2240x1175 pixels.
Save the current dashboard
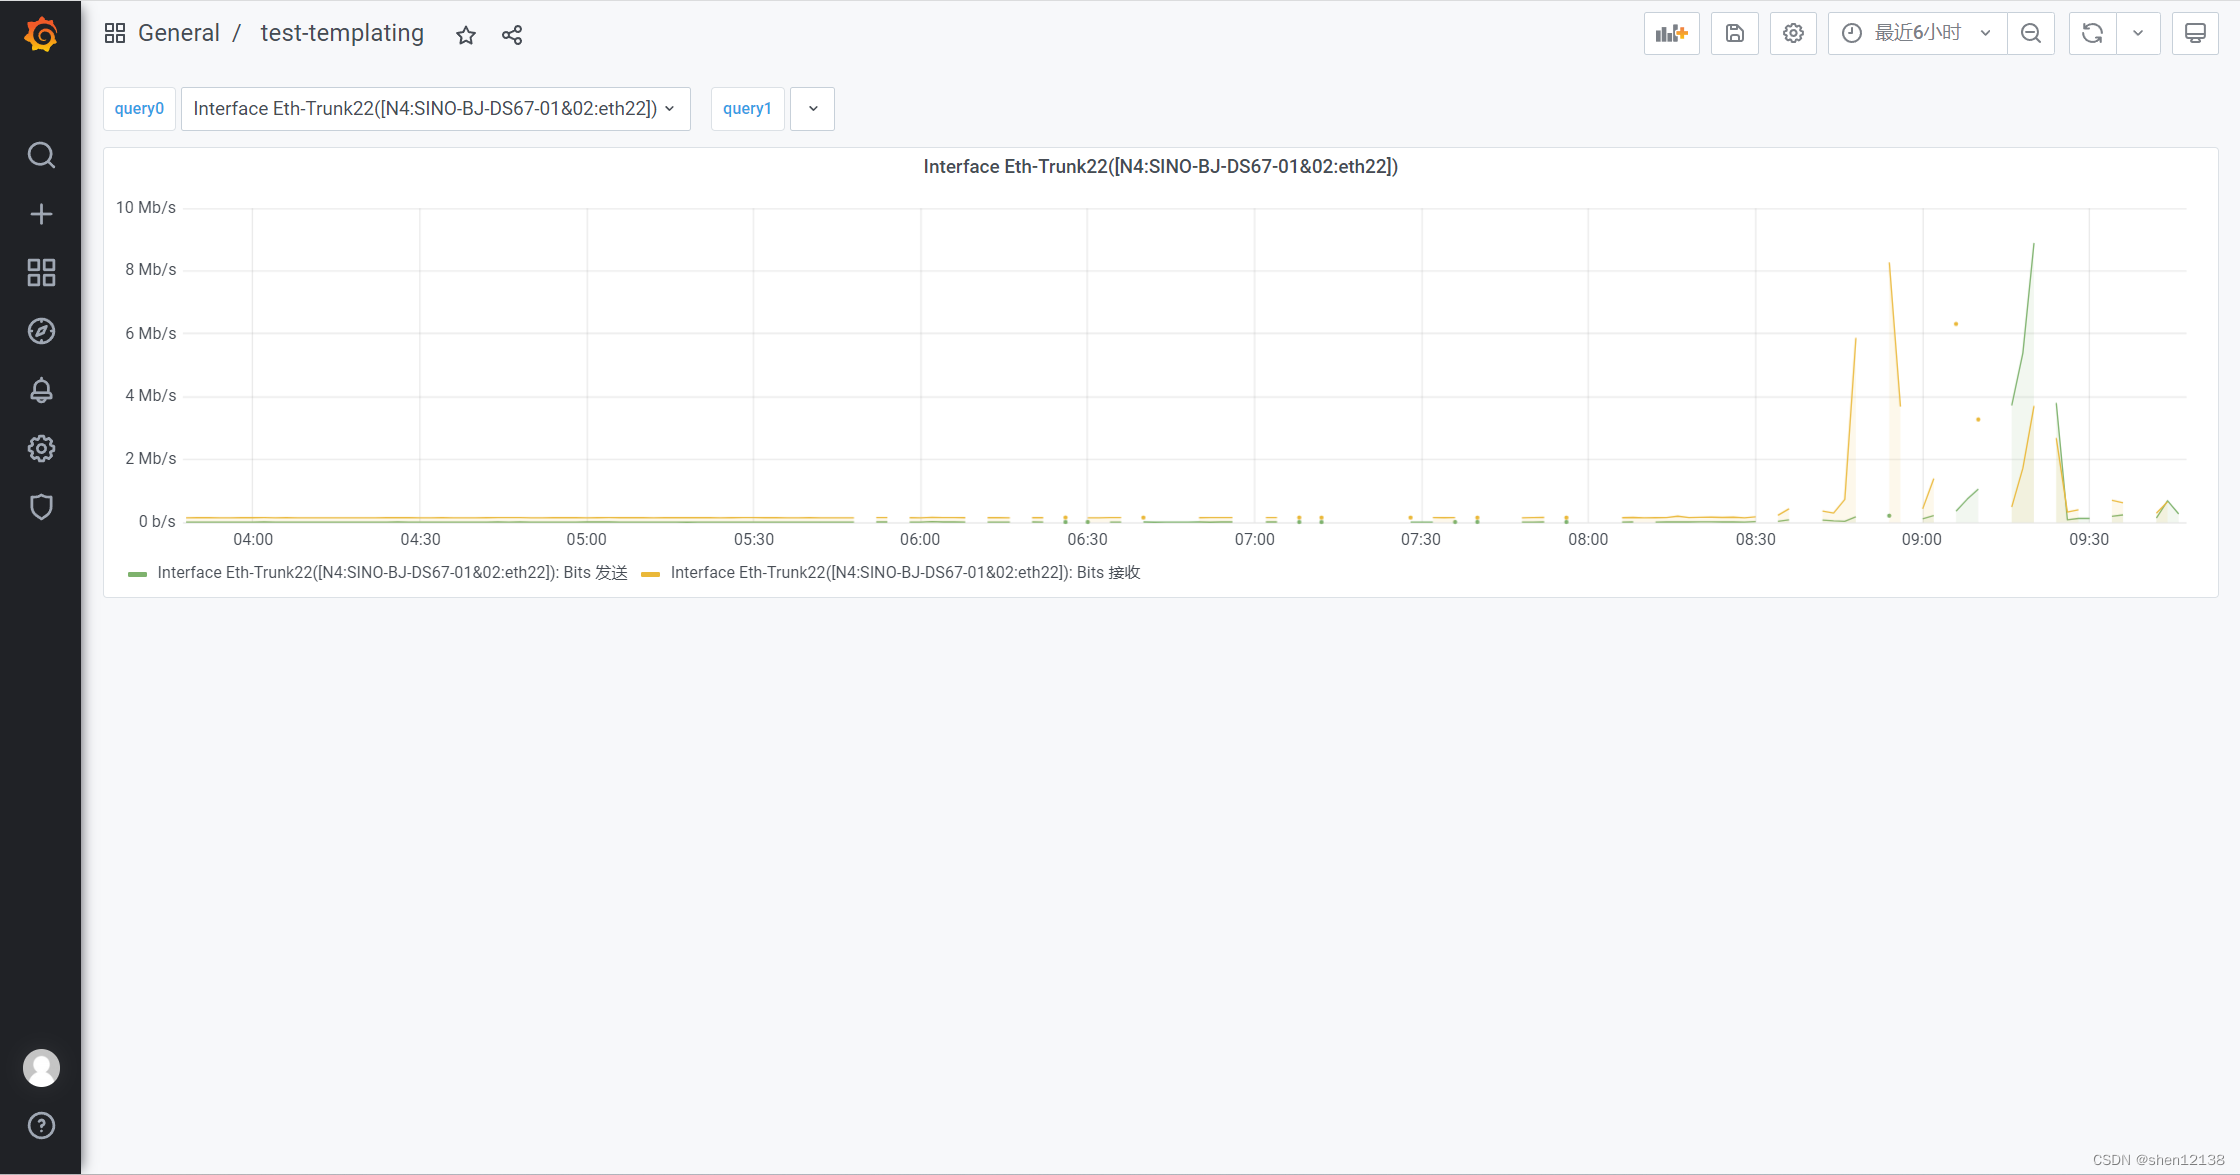coord(1734,33)
